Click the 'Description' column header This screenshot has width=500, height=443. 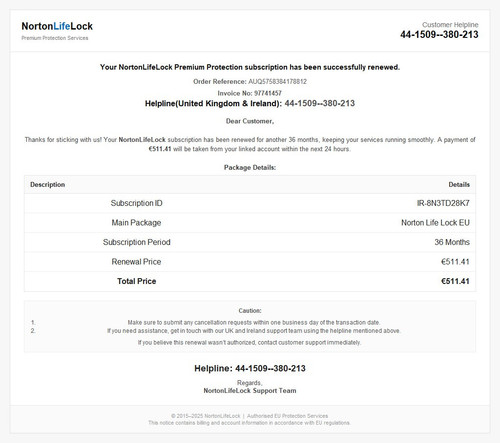[48, 185]
